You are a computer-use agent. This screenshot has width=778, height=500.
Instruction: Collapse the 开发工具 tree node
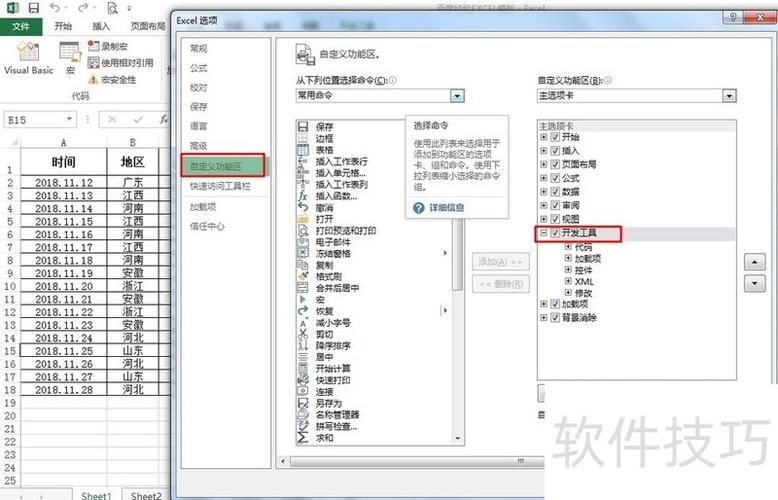point(543,233)
